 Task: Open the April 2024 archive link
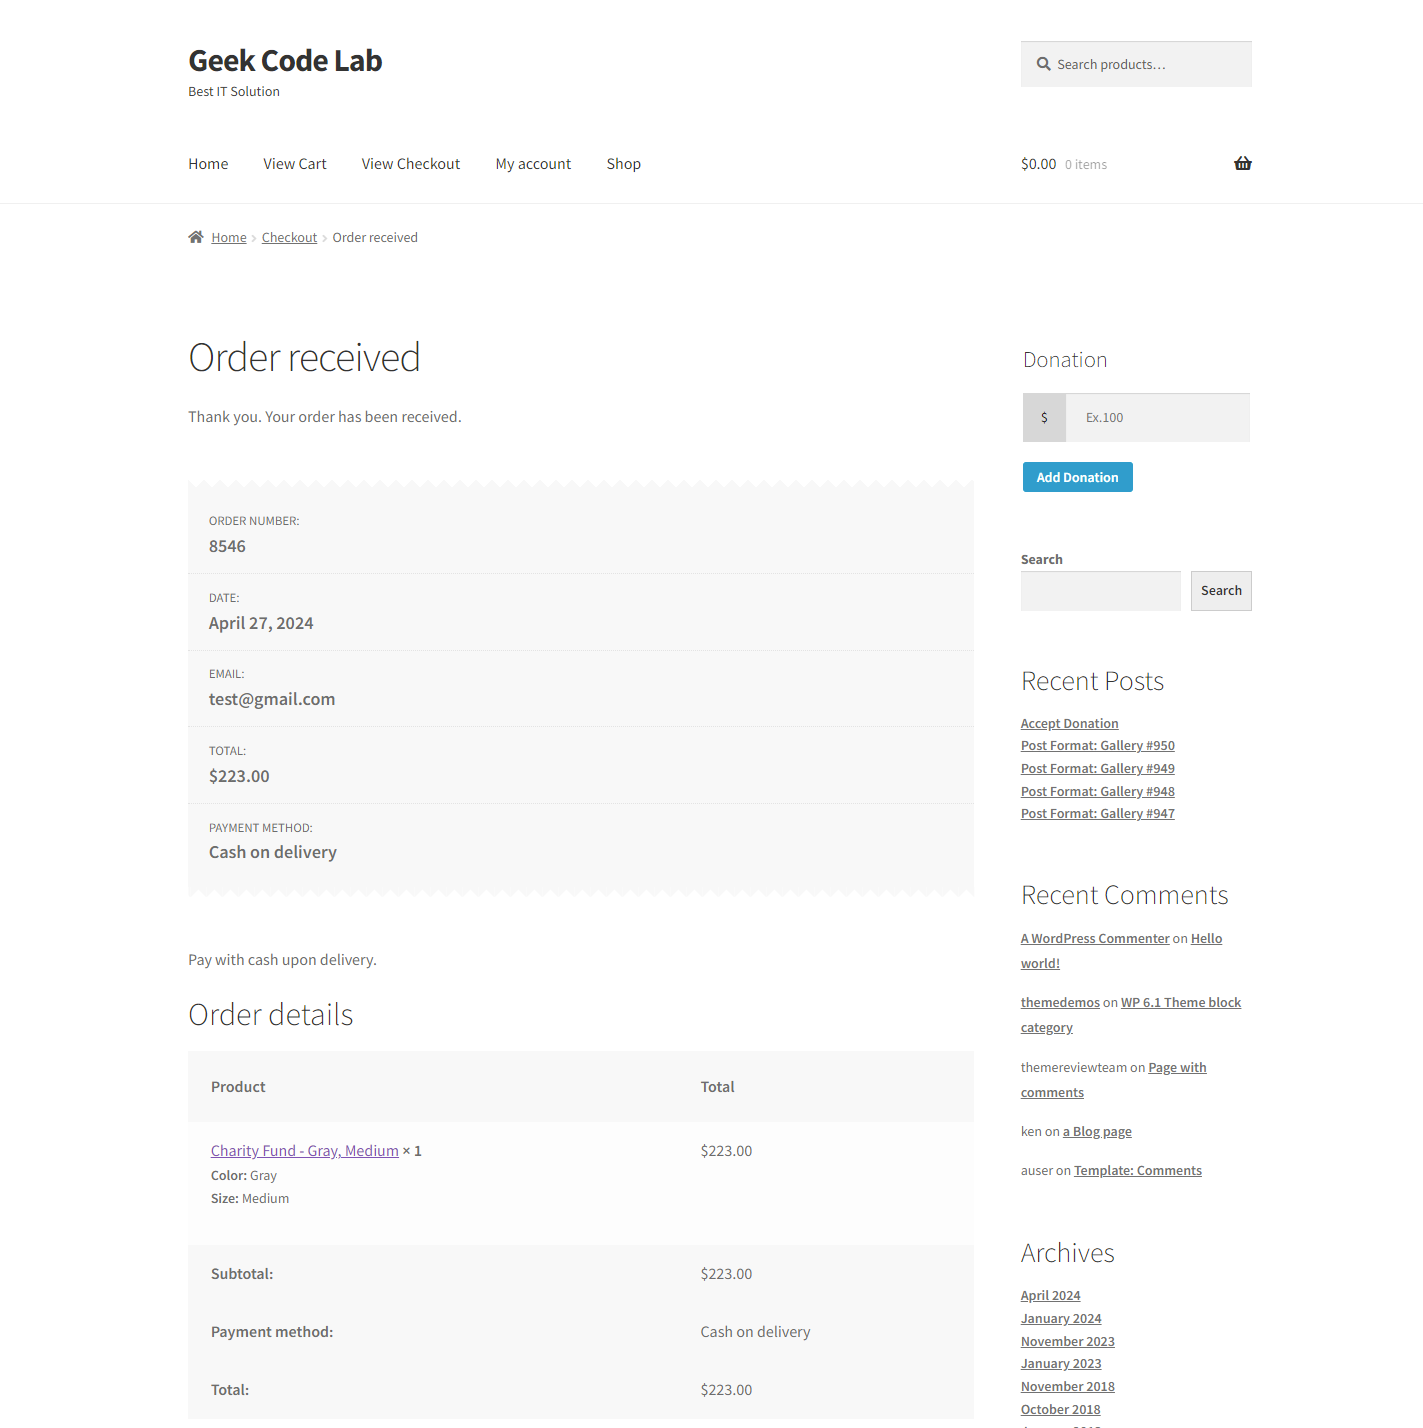1050,1296
